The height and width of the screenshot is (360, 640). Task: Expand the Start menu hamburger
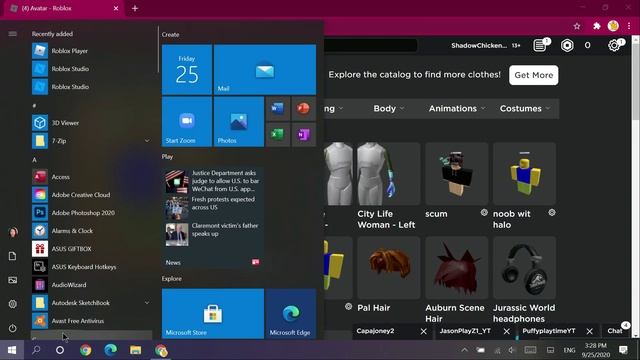[13, 34]
